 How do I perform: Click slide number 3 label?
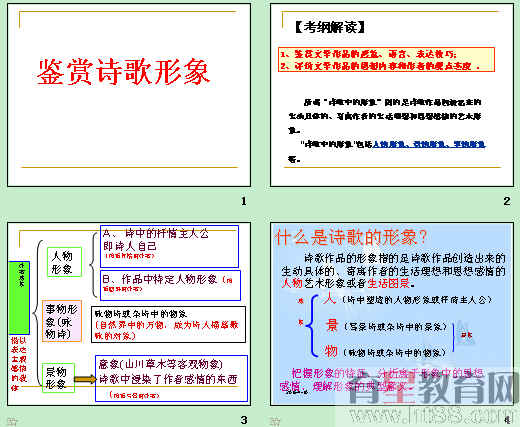coord(244,420)
